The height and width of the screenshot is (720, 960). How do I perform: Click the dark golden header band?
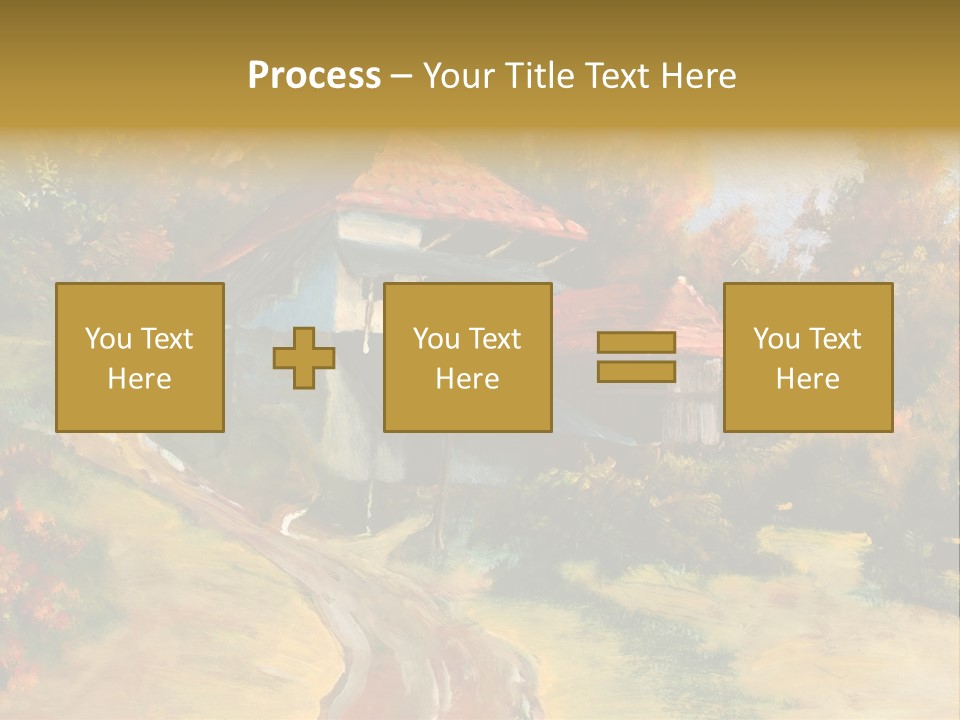(480, 25)
